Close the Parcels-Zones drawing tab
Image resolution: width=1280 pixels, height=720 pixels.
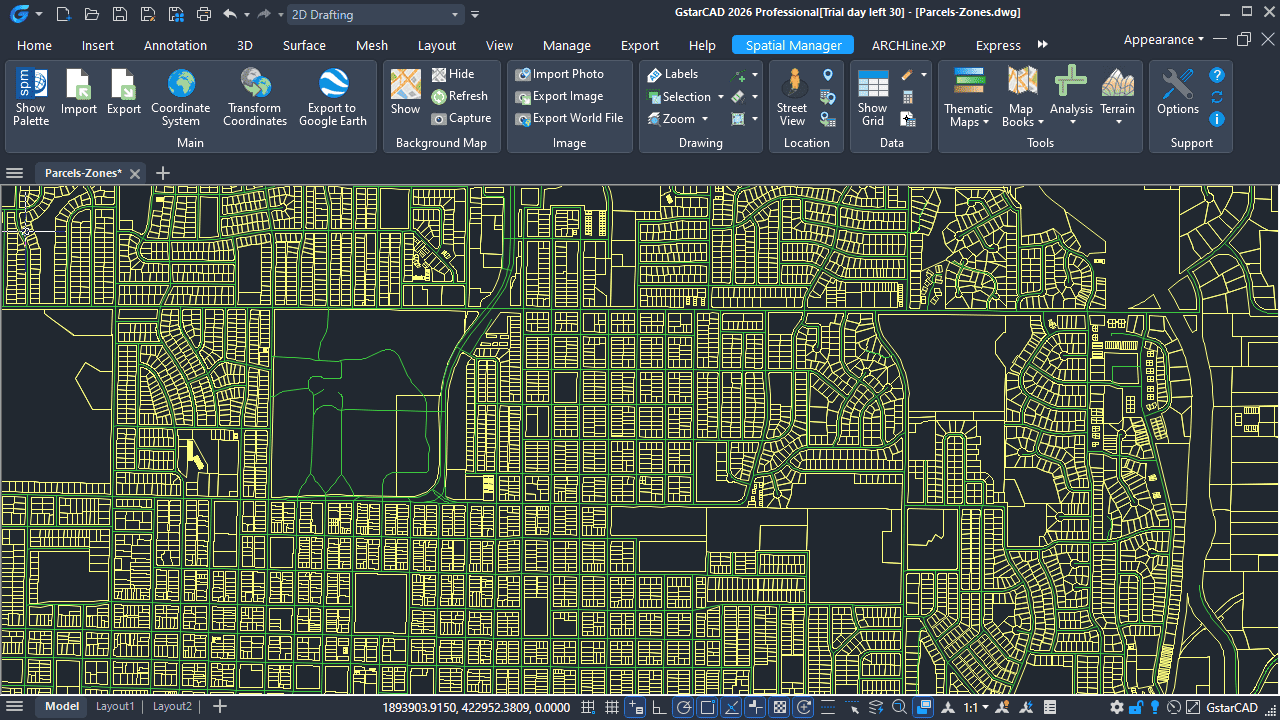(x=135, y=173)
